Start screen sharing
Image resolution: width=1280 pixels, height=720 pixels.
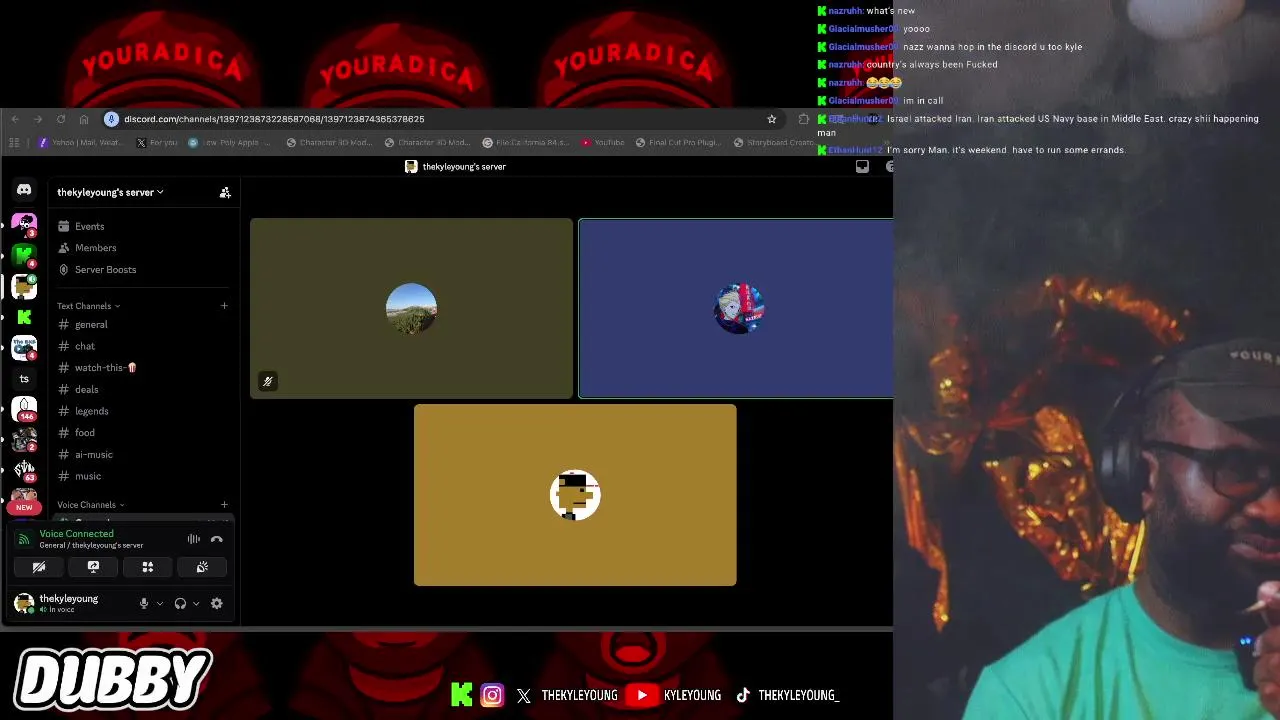coord(93,567)
